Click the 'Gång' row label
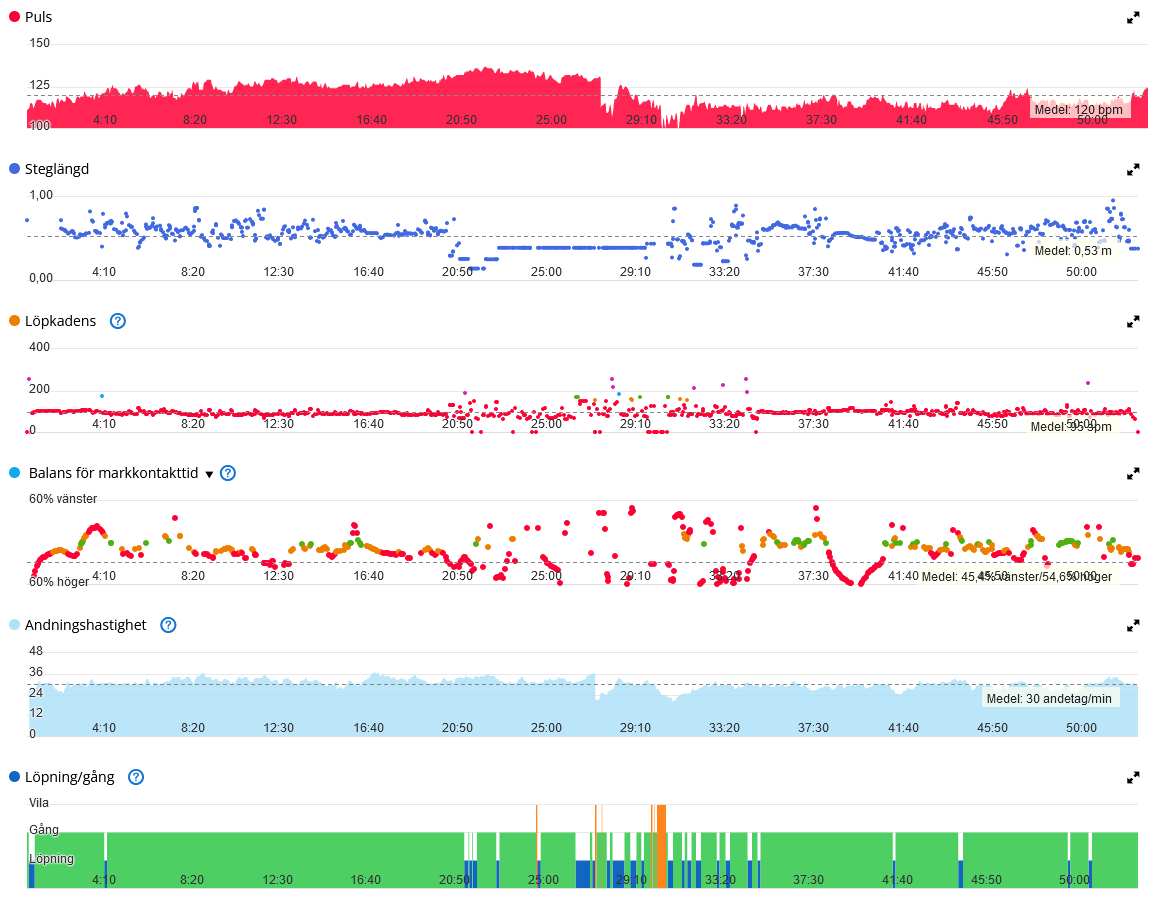Viewport: 1154px width, 904px height. 44,830
